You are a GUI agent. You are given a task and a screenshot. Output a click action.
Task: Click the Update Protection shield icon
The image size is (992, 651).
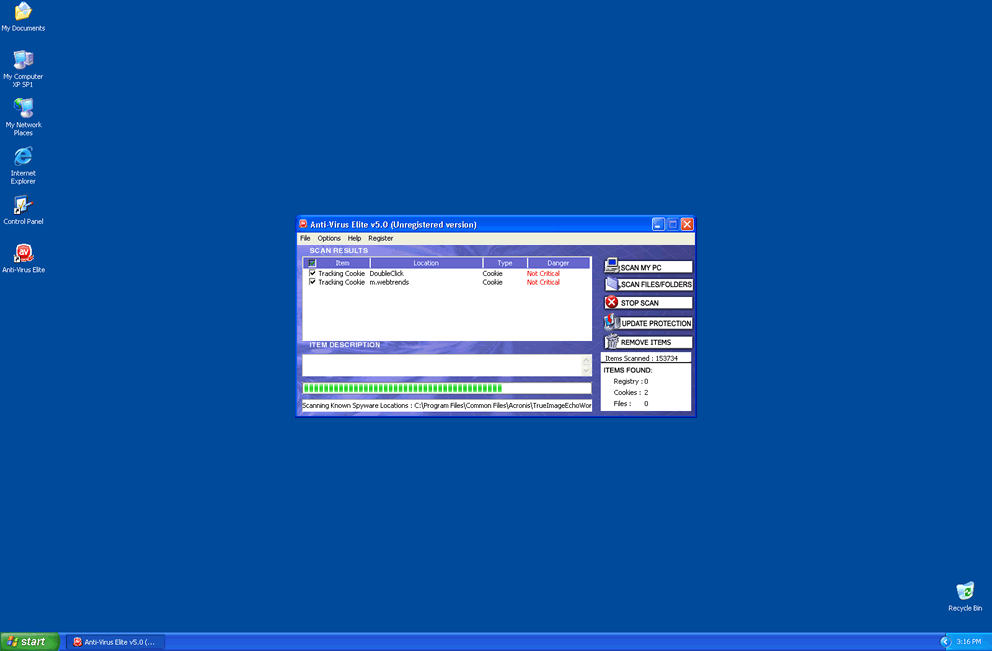coord(612,322)
